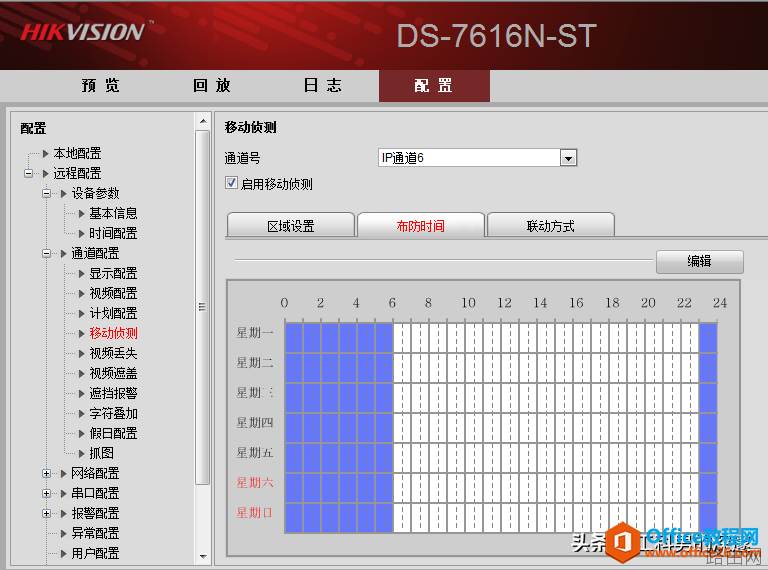The width and height of the screenshot is (768, 570).
Task: Select the 布防时间 tab
Action: point(421,225)
